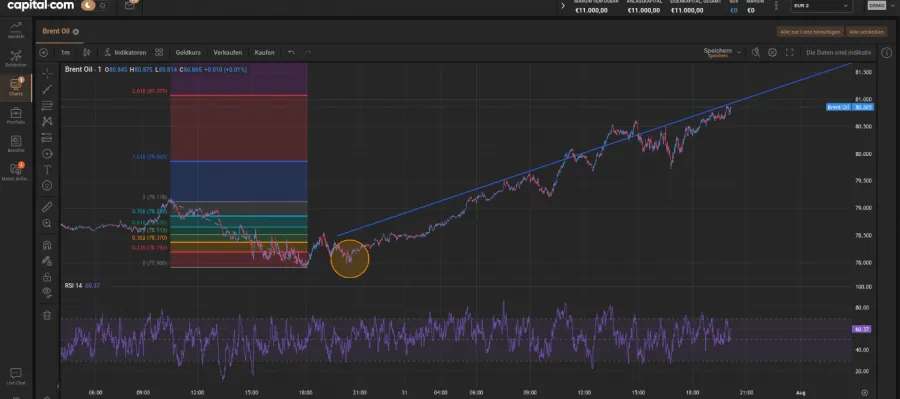This screenshot has height=399, width=900.
Task: Open the chart settings gear icon
Action: [773, 52]
